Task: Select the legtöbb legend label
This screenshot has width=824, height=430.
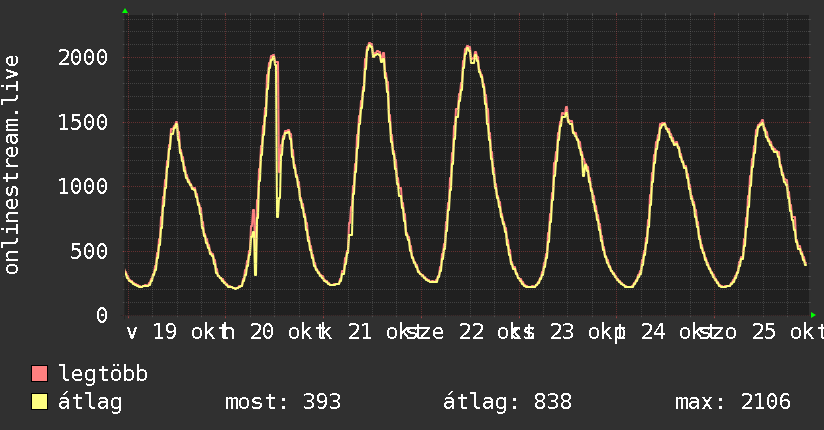Action: (x=103, y=373)
